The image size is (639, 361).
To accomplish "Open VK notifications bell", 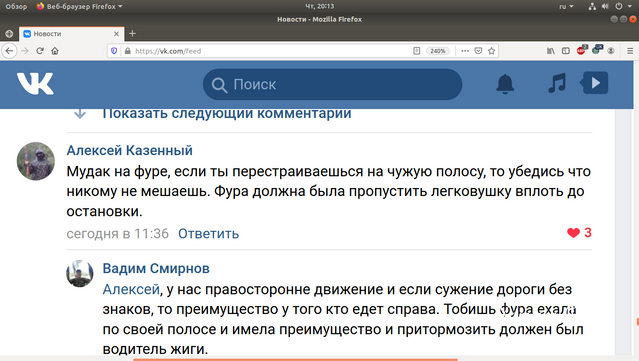I will point(505,84).
